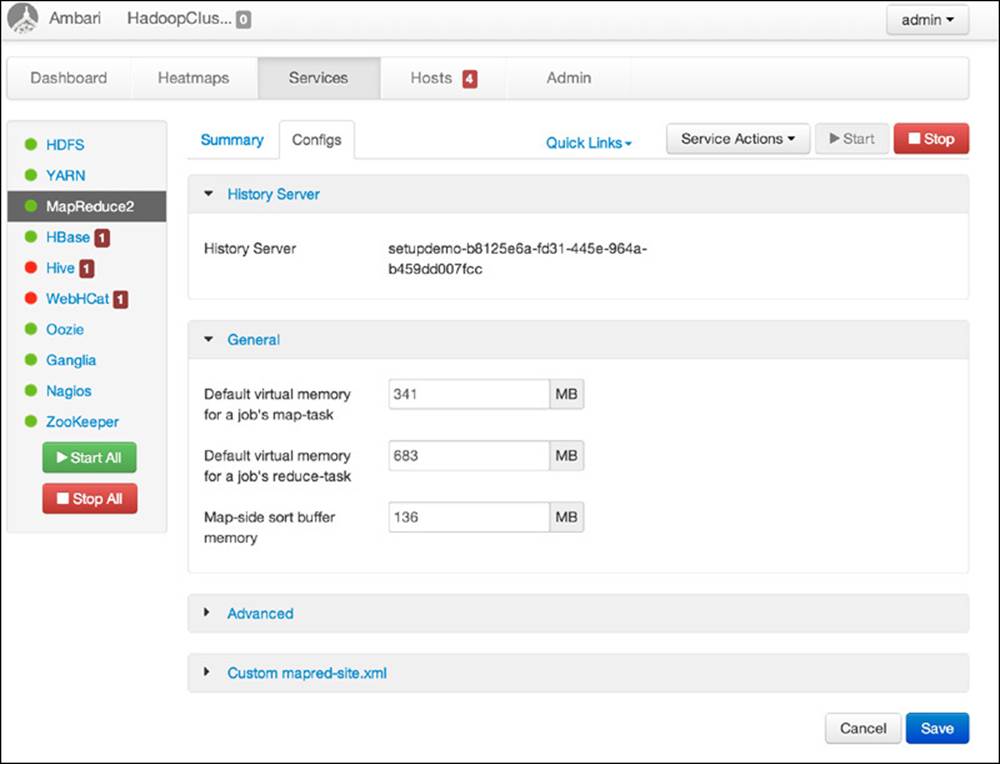Save the configuration changes

tap(937, 728)
